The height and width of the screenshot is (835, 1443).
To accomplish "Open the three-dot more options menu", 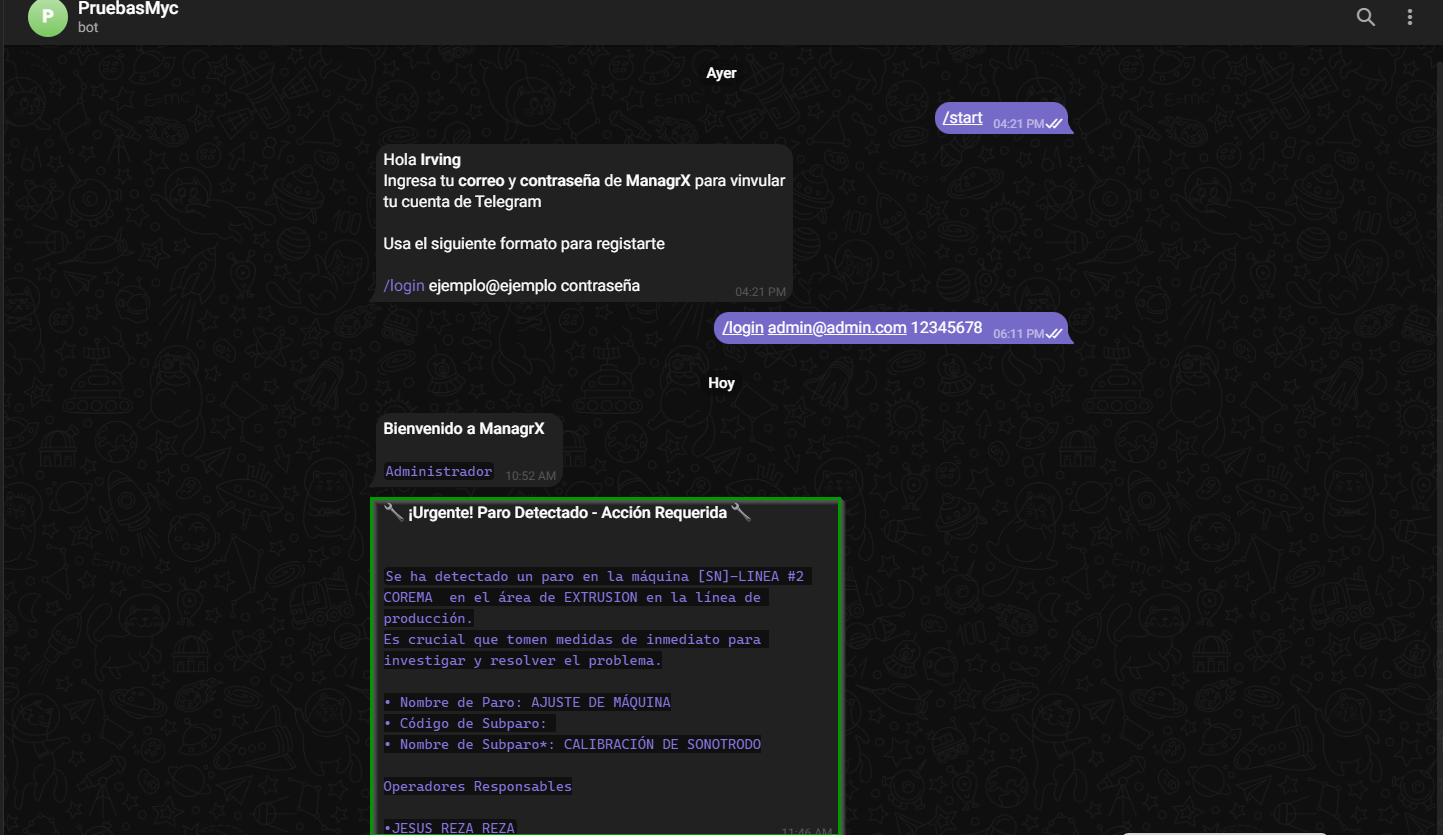I will click(x=1410, y=17).
